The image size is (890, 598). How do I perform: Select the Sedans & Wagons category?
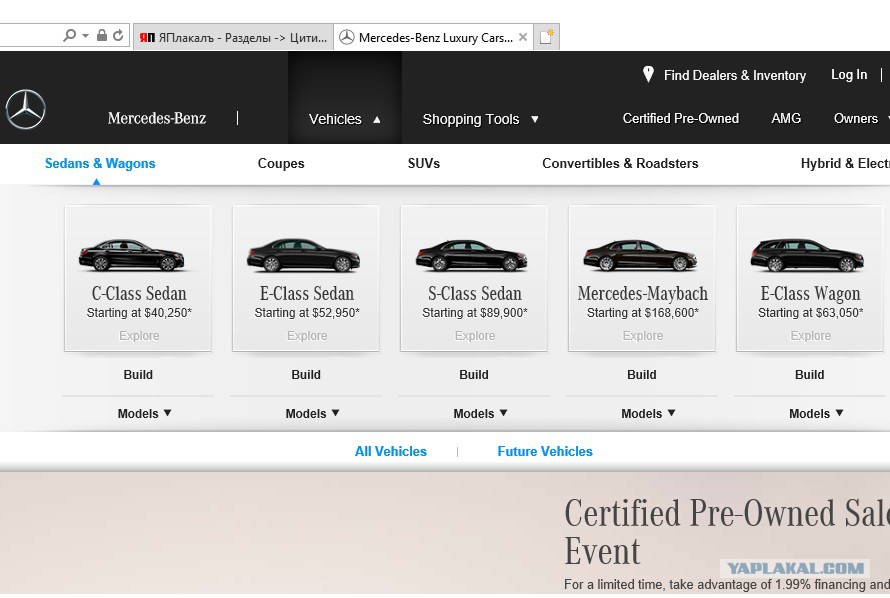click(100, 163)
